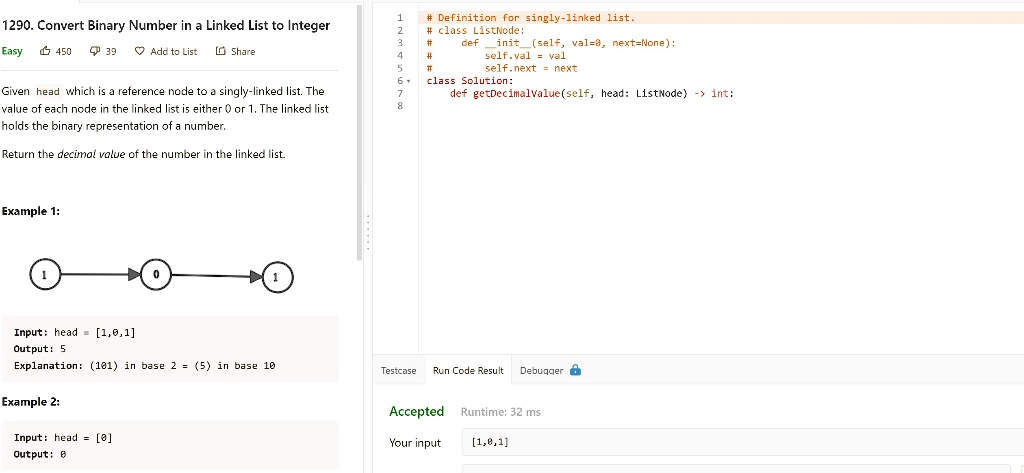Click the thumbs-down dislike icon
Screen dimensions: 1024x473
pyautogui.click(x=95, y=51)
